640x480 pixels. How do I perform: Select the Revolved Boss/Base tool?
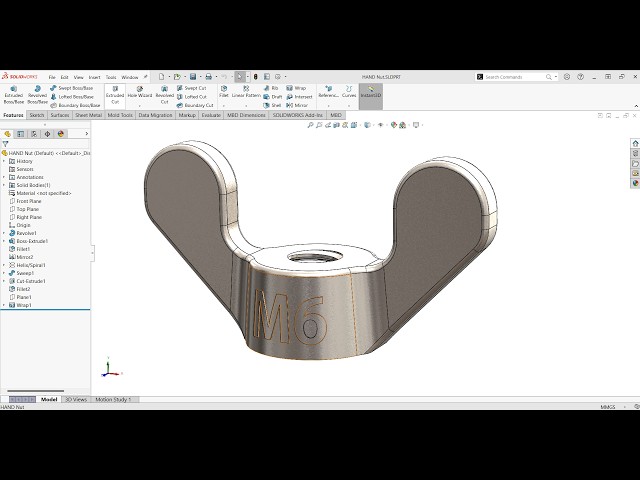tap(38, 95)
